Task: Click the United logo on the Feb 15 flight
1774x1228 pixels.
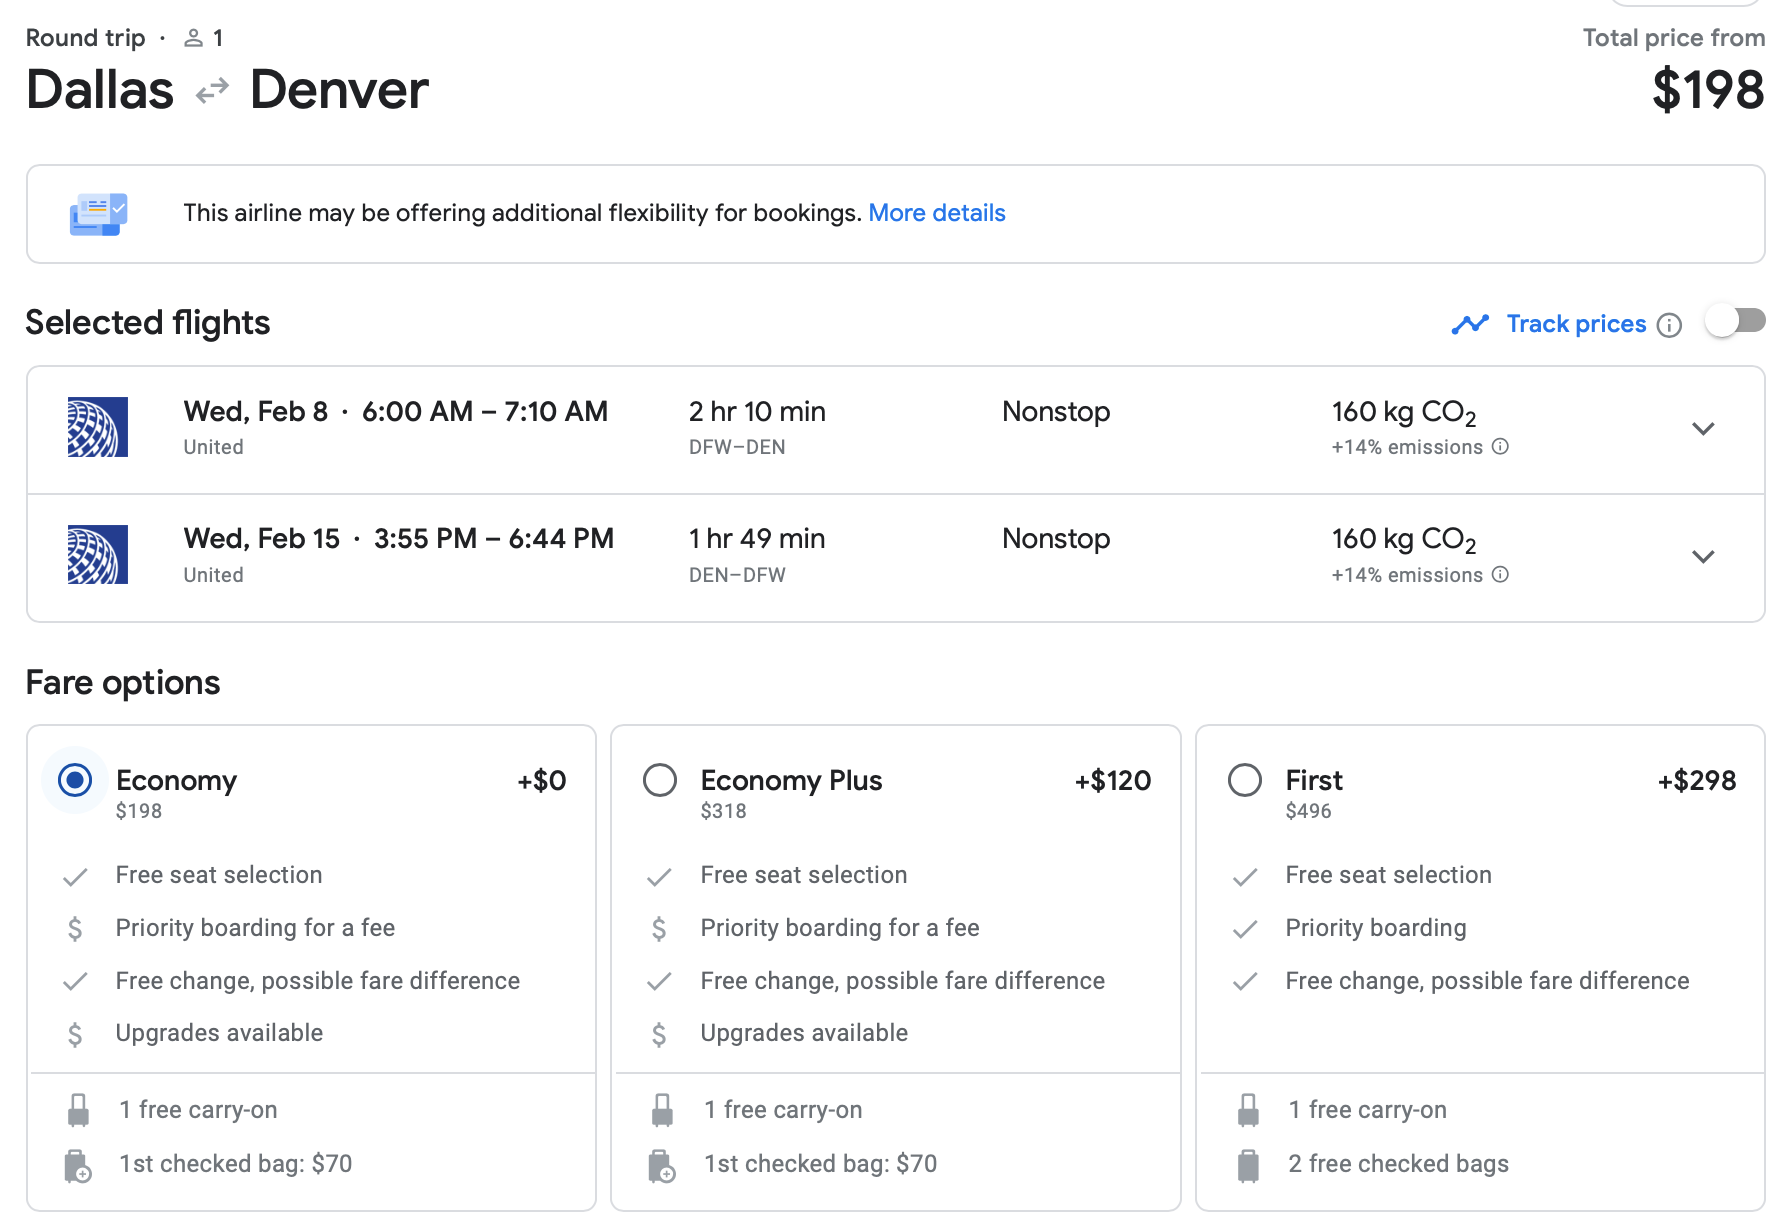Action: [x=97, y=554]
